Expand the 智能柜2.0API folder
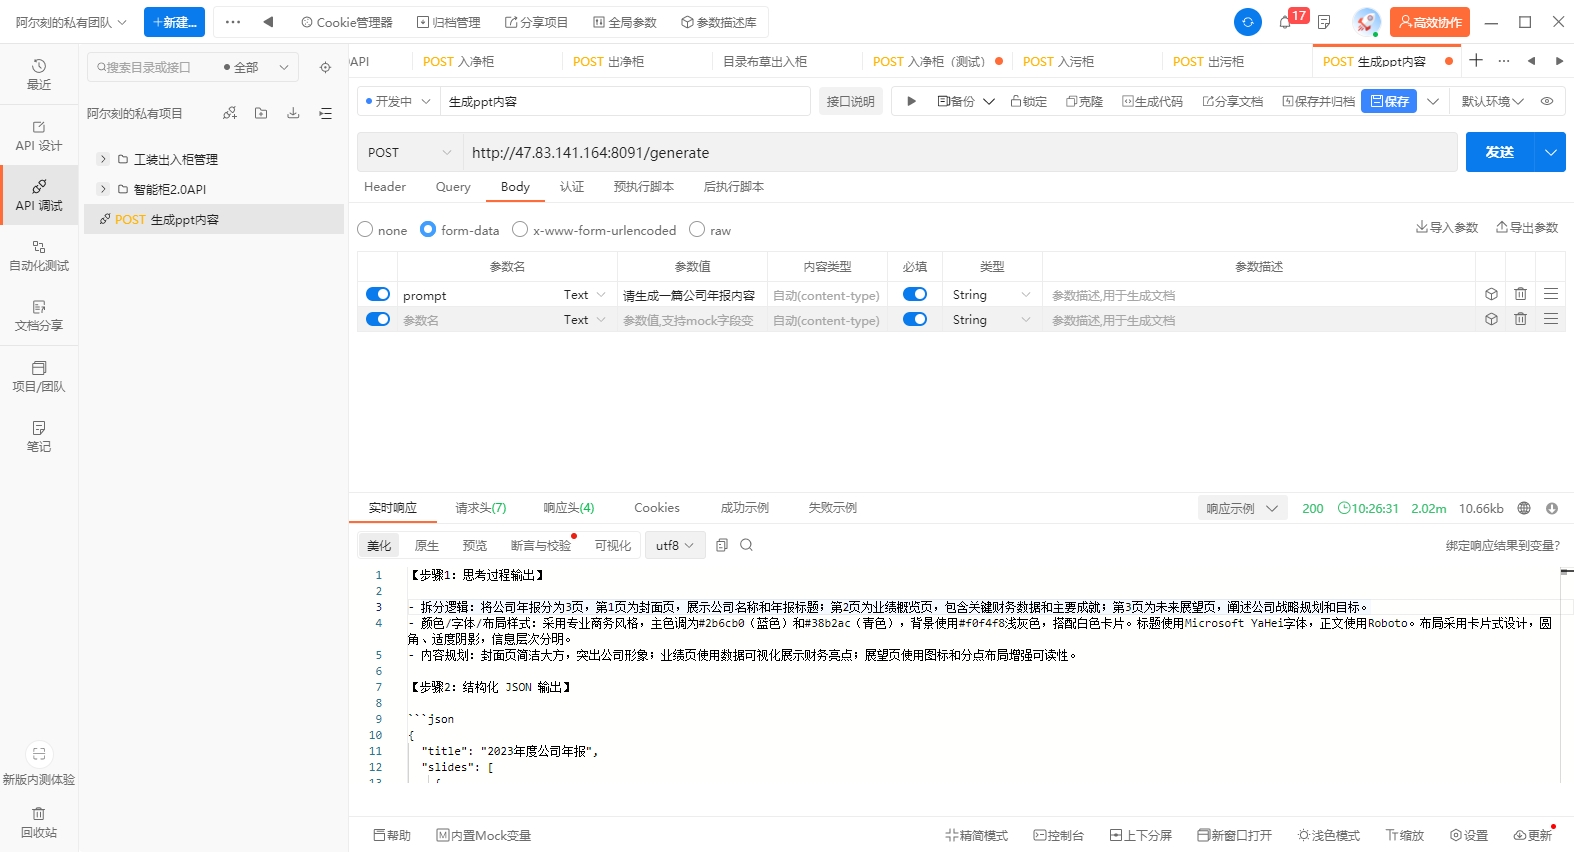1574x852 pixels. point(102,189)
